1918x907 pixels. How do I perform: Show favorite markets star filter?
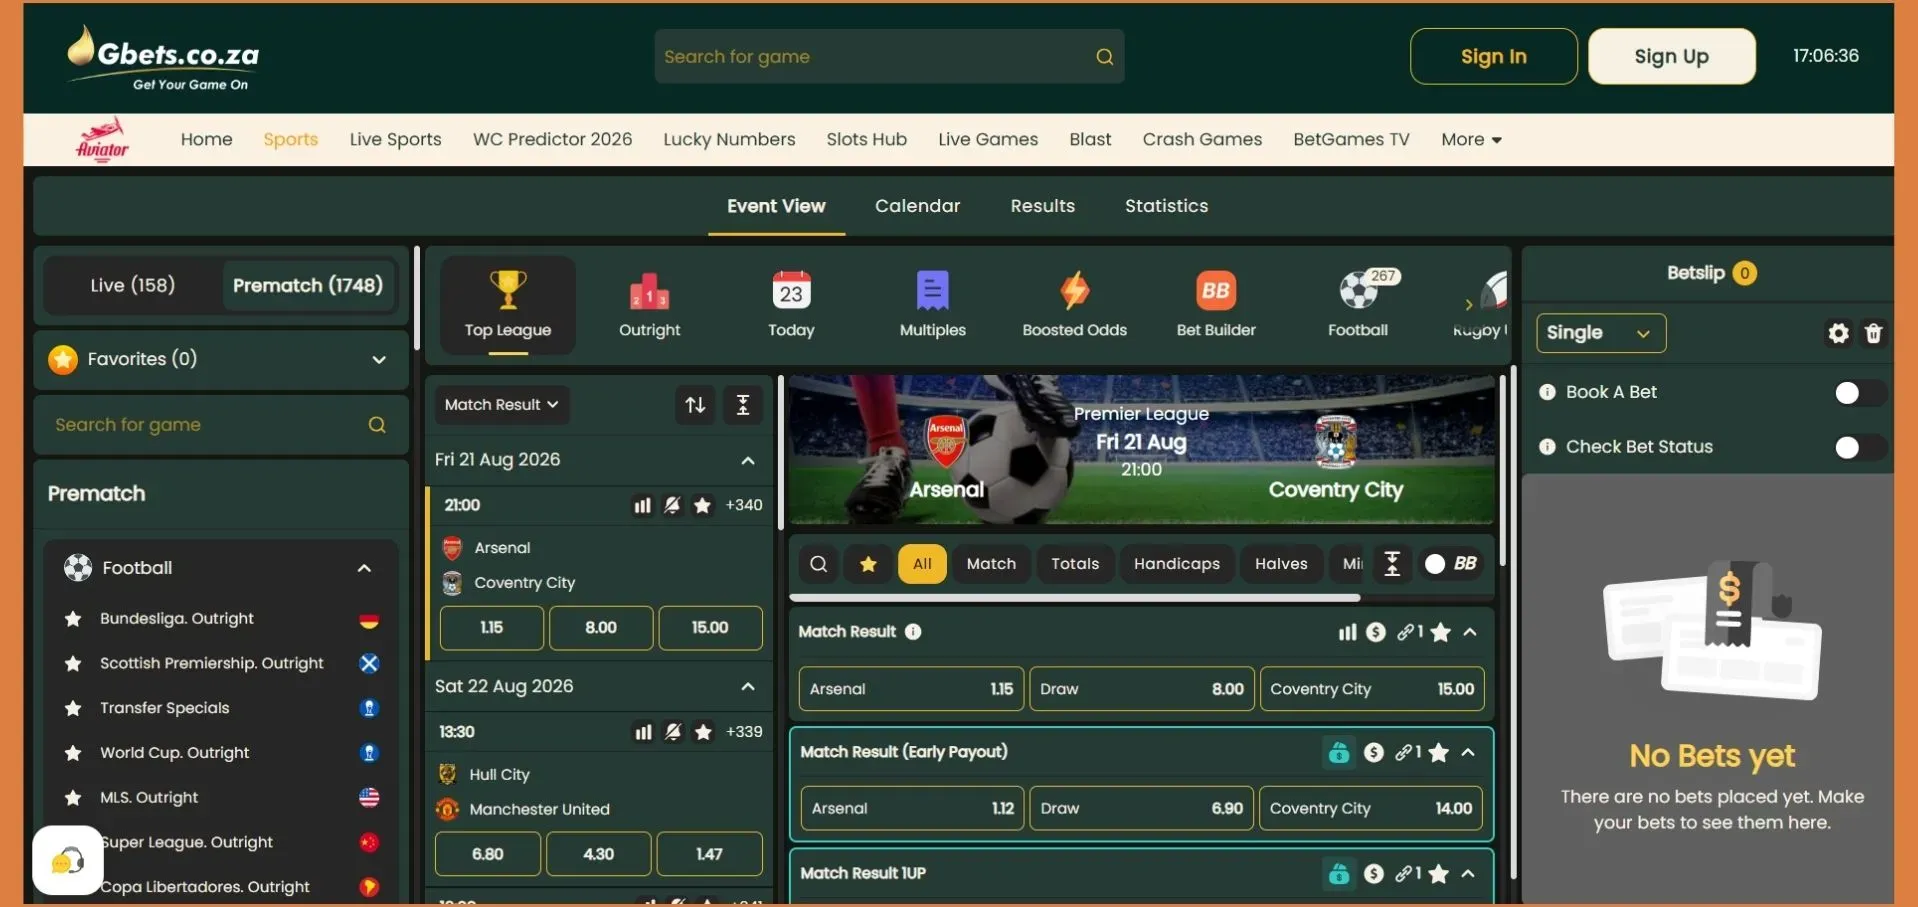click(x=869, y=564)
